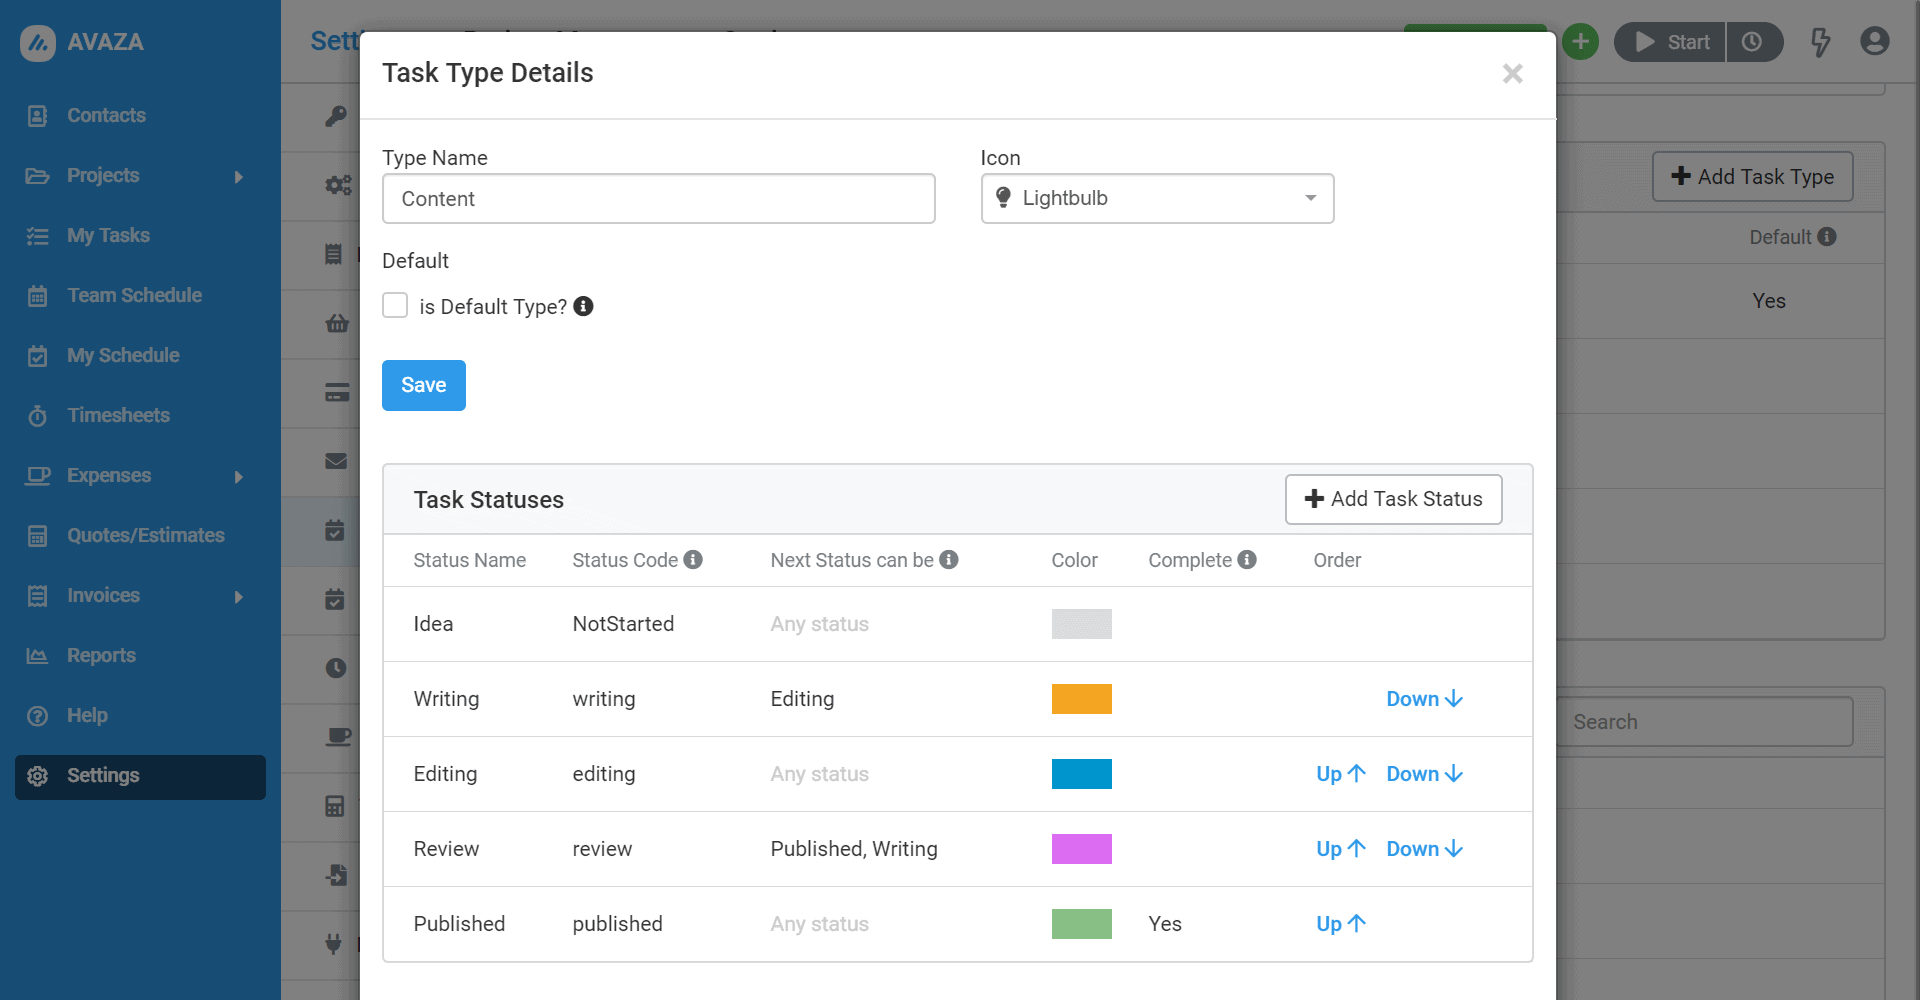Open the Contacts section icon
Viewport: 1920px width, 1000px height.
click(37, 115)
